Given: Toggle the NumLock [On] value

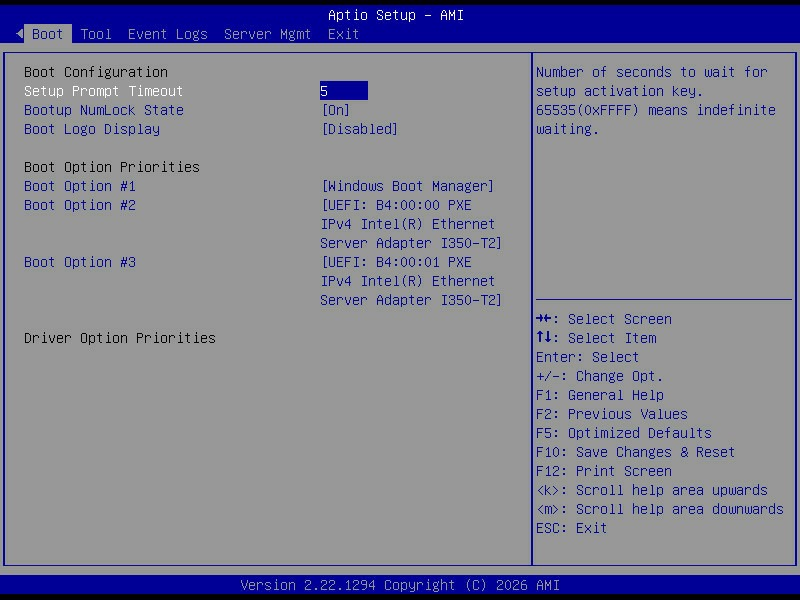Looking at the screenshot, I should [x=336, y=110].
